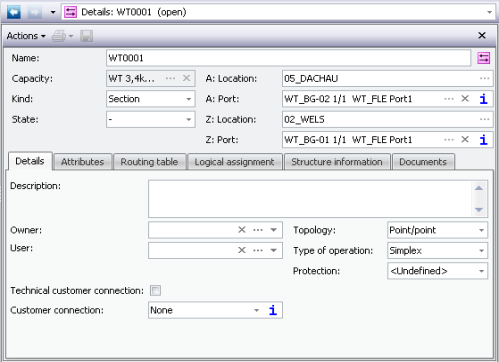Open the User dropdown arrow

pos(274,251)
